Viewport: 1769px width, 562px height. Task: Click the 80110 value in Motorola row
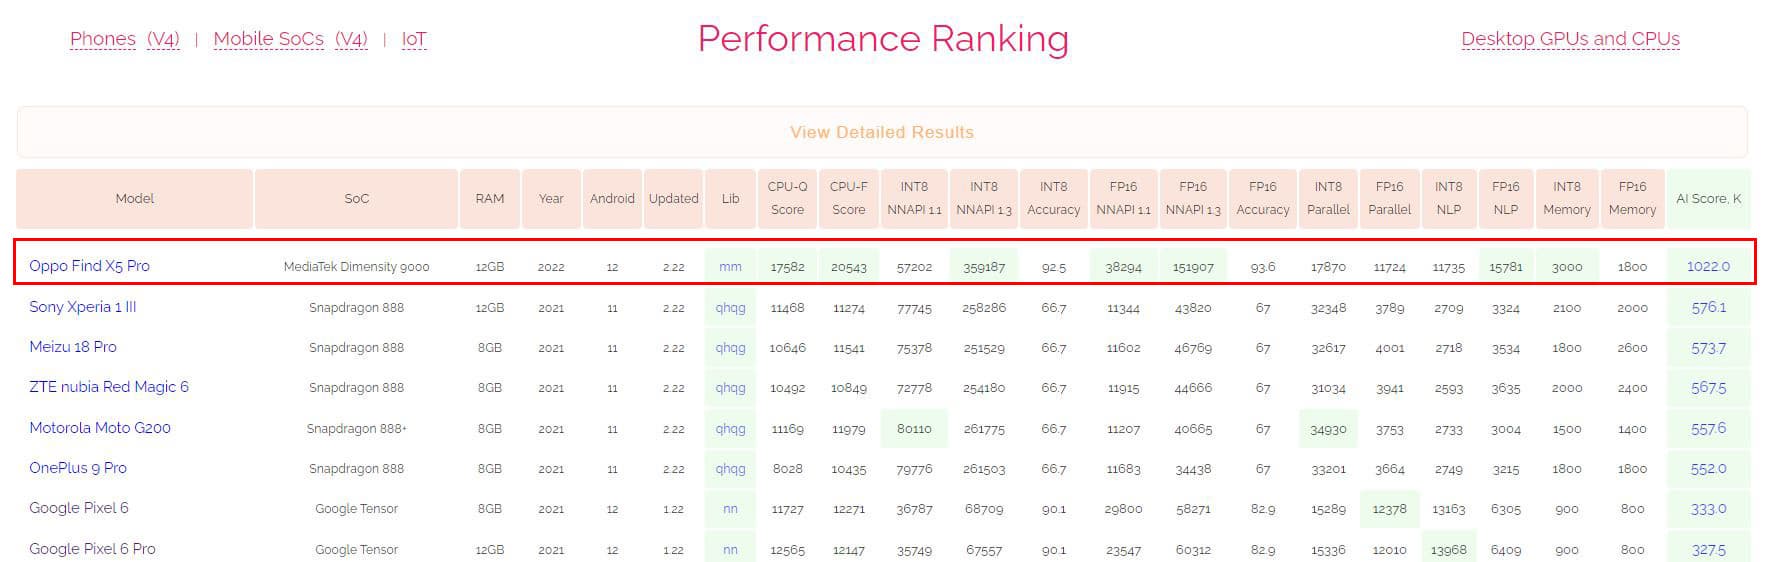(x=914, y=428)
